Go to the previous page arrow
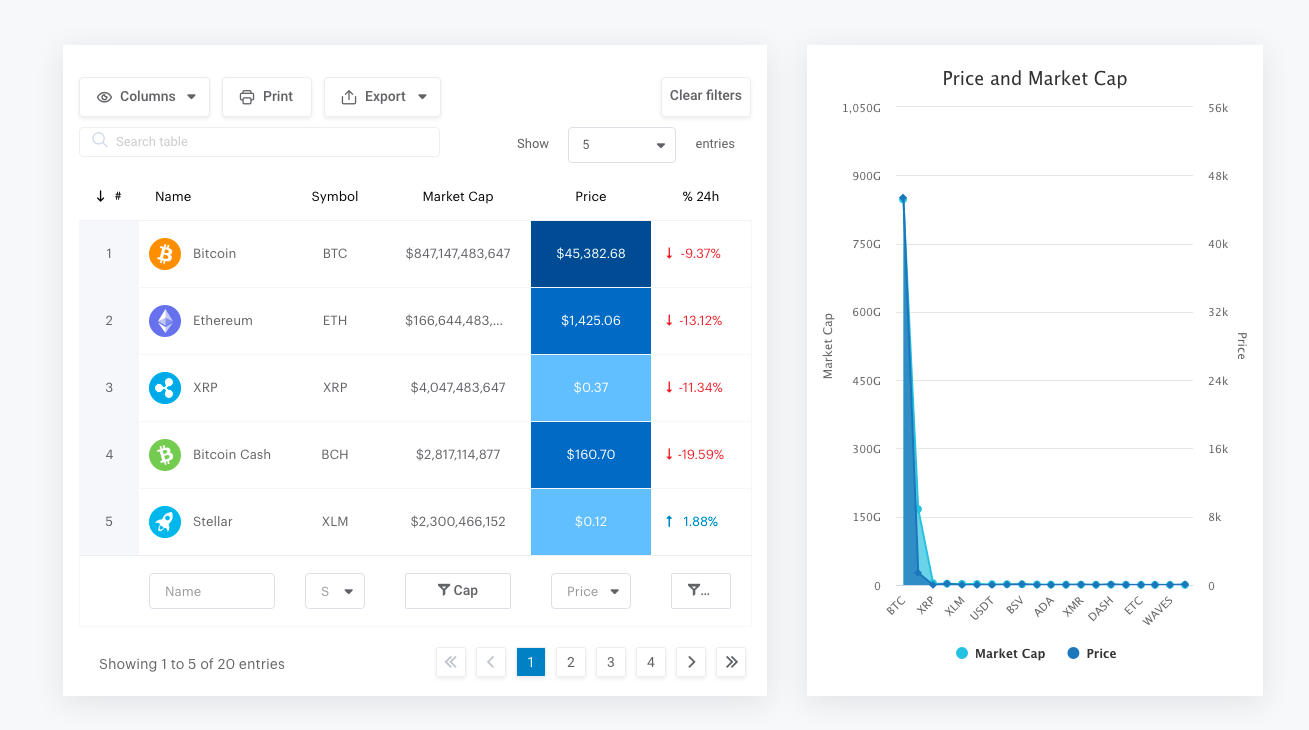This screenshot has height=730, width=1309. [491, 662]
